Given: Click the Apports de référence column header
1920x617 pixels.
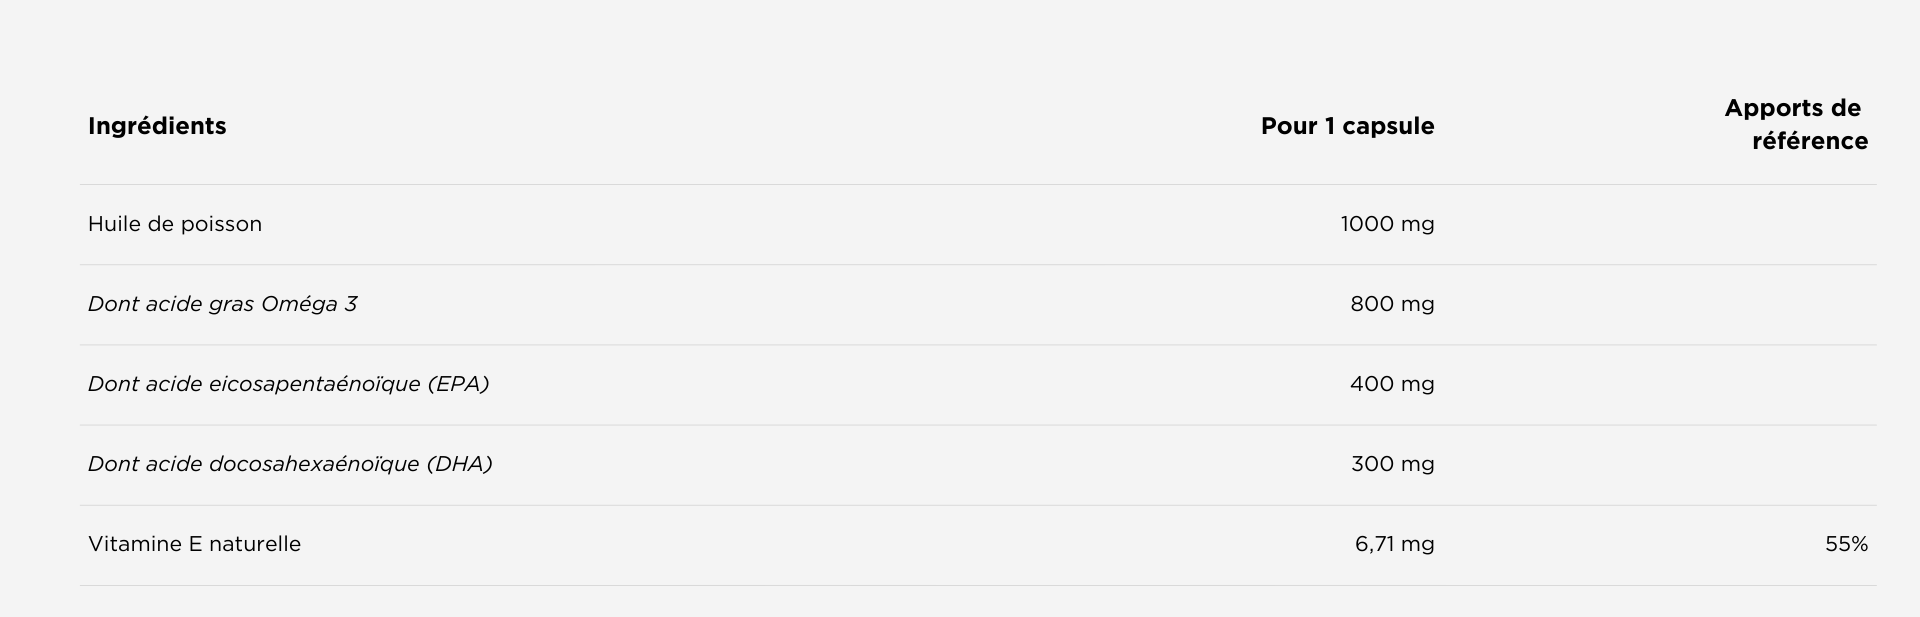Looking at the screenshot, I should tap(1795, 124).
